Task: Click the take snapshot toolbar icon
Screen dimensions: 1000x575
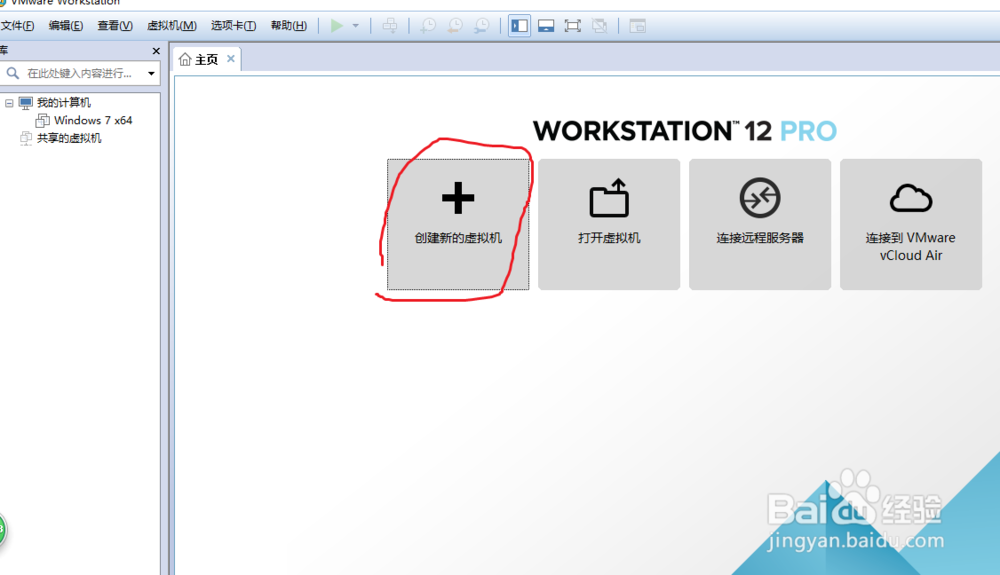Action: (428, 26)
